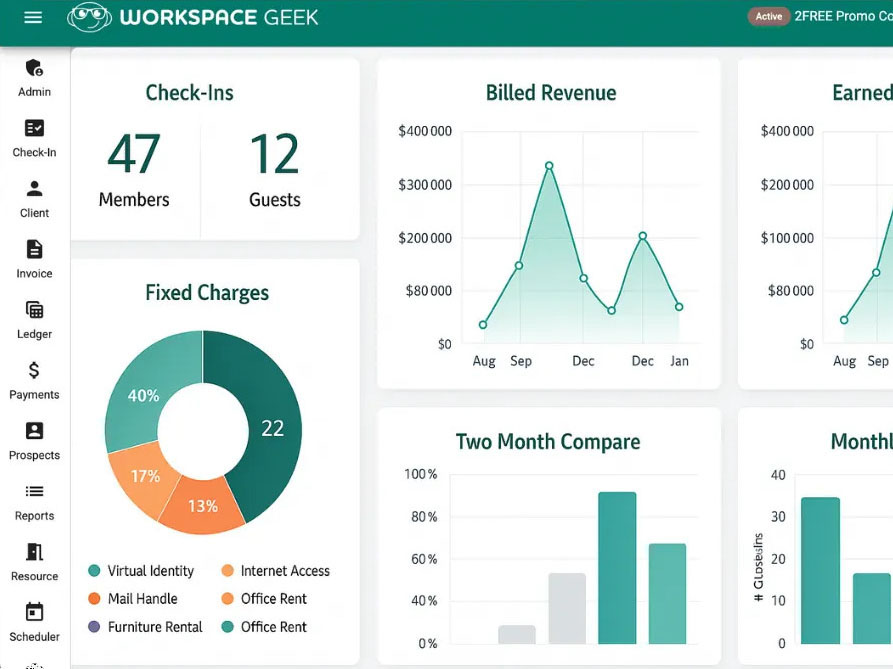The height and width of the screenshot is (669, 893).
Task: Click the 2FREE Promo Code link
Action: click(x=842, y=17)
